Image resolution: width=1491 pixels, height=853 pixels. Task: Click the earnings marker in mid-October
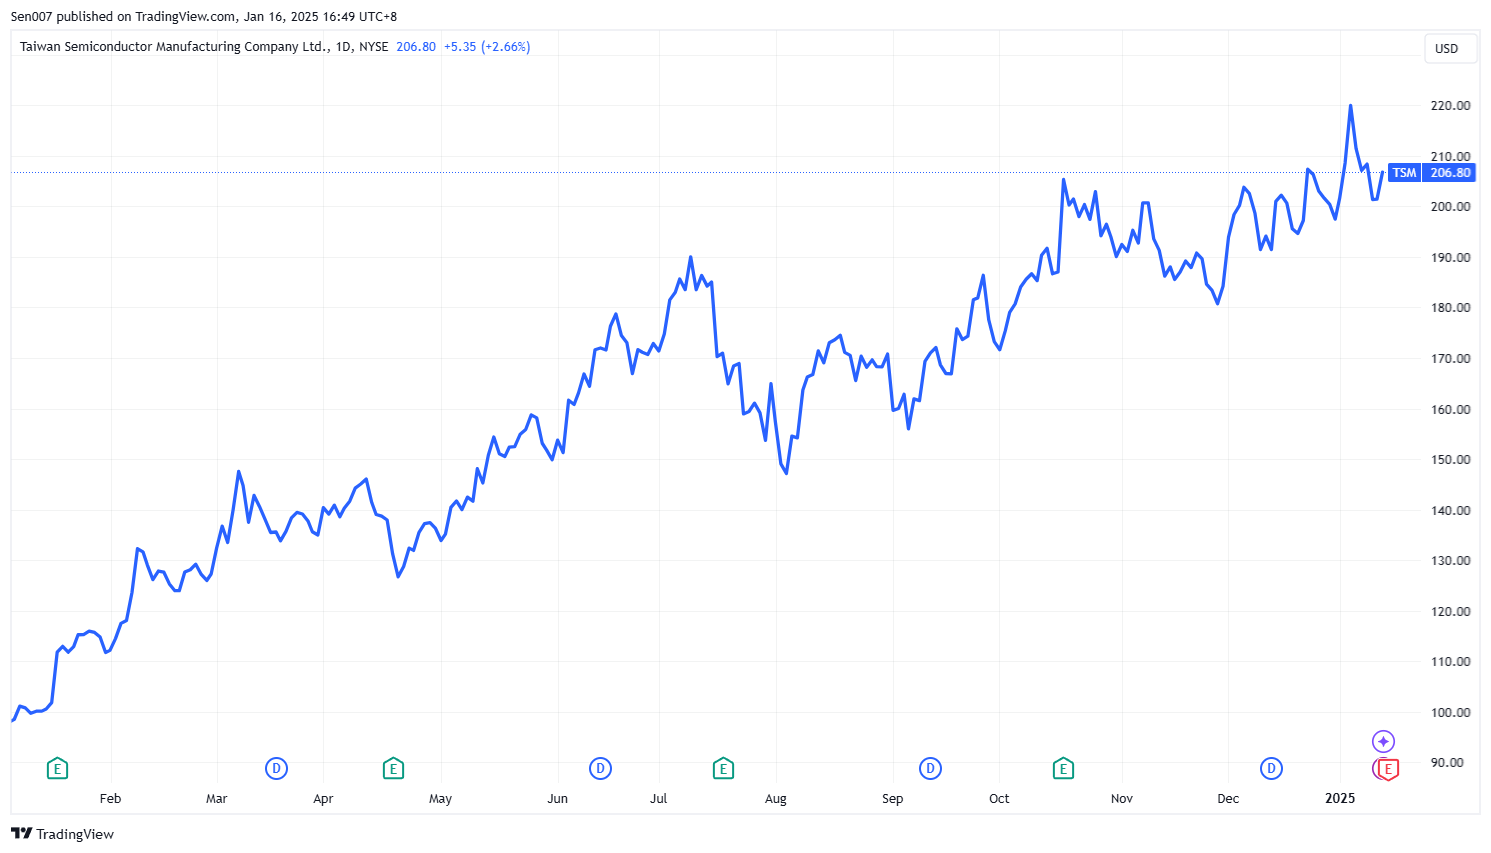[1063, 768]
